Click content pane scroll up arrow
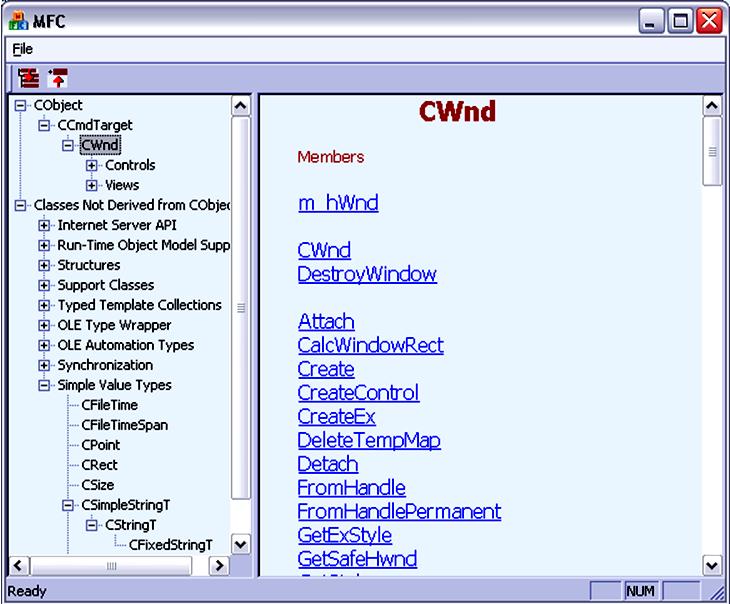Viewport: 730px width, 604px height. 712,106
